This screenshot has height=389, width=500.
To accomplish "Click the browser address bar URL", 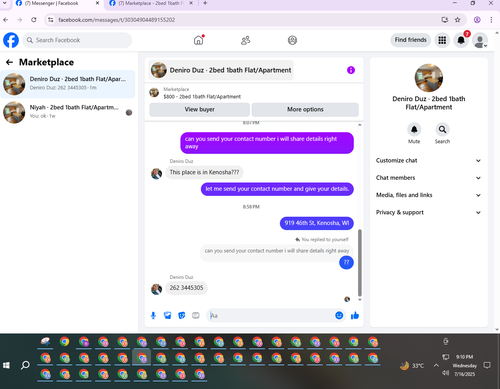I will [x=116, y=20].
